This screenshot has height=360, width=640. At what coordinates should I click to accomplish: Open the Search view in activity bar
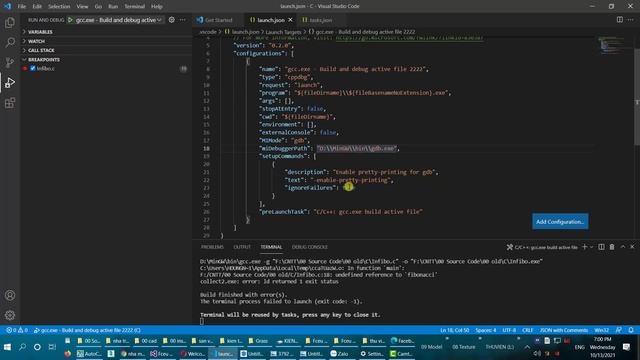click(10, 42)
